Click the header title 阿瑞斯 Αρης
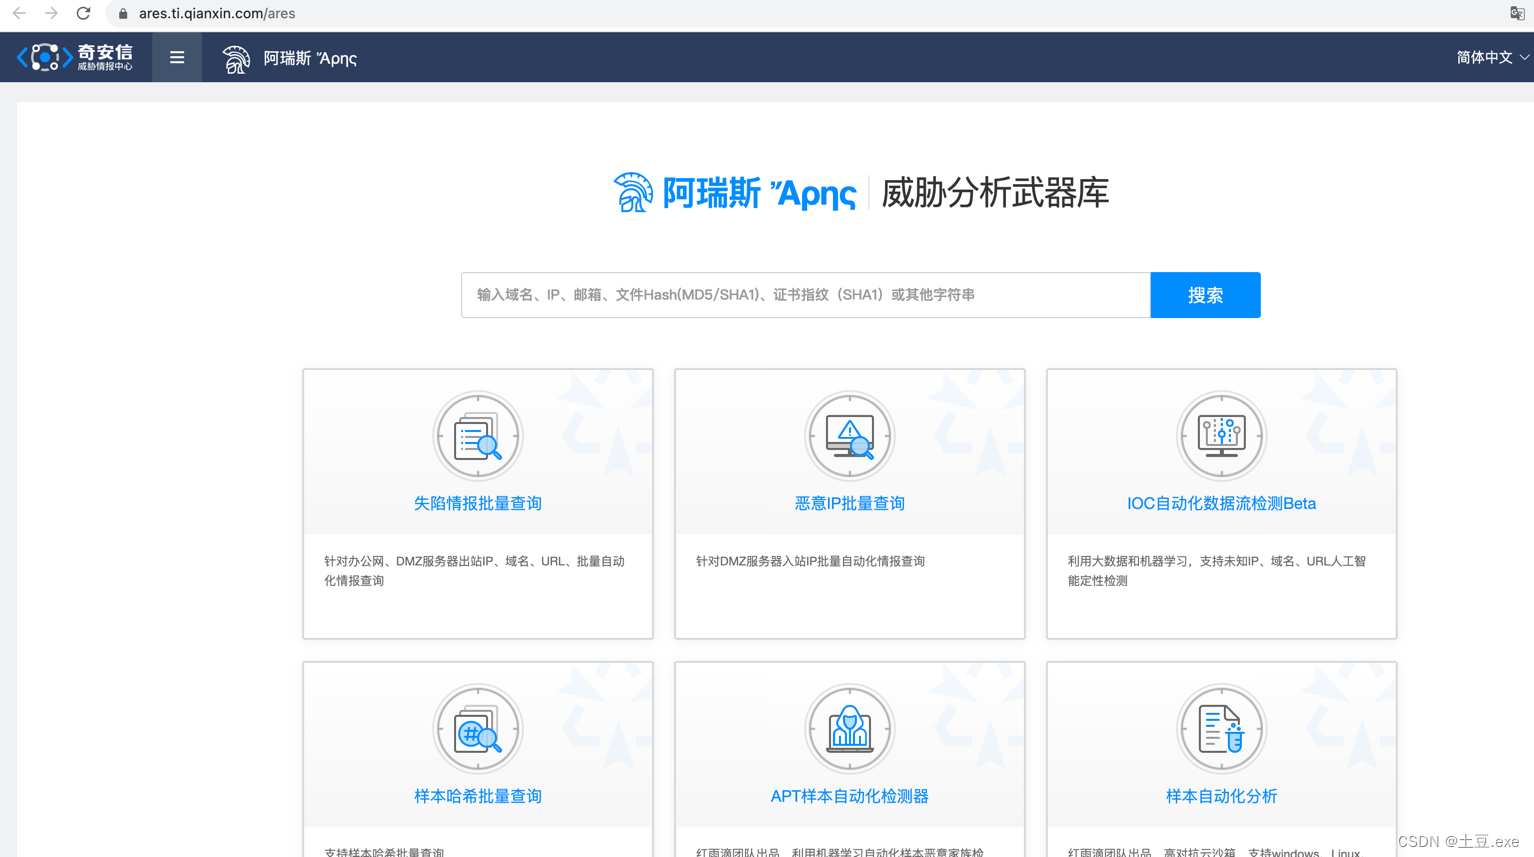 [x=310, y=58]
